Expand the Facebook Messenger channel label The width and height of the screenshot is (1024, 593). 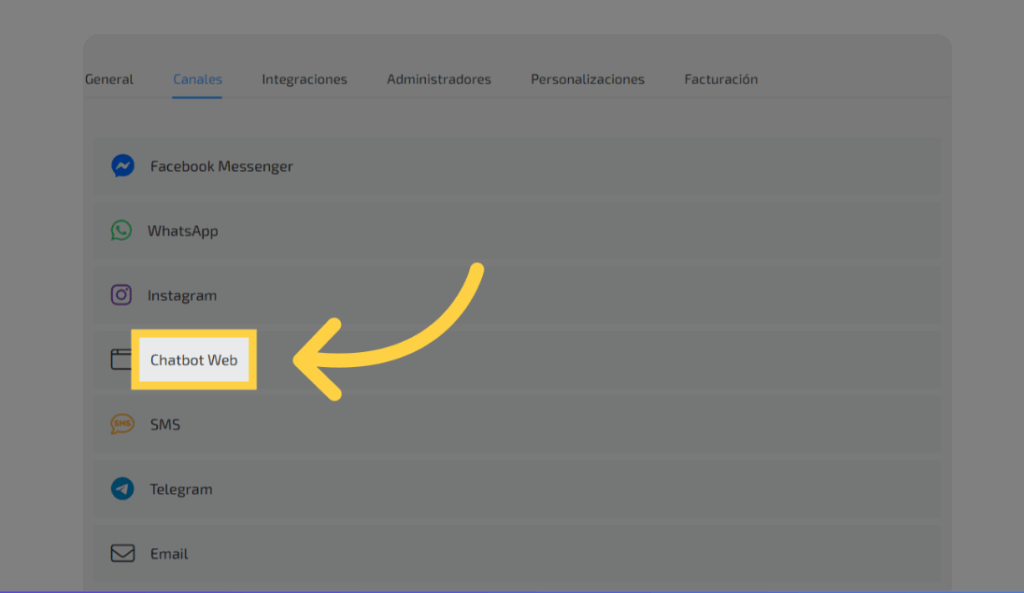[221, 166]
